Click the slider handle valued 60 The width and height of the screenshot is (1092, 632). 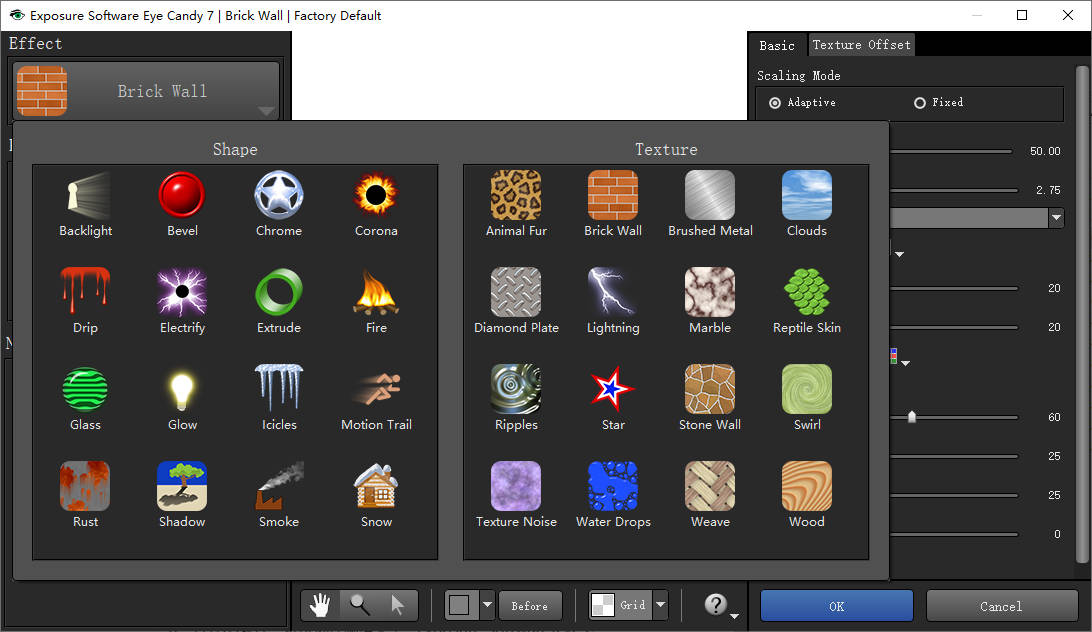(x=911, y=417)
